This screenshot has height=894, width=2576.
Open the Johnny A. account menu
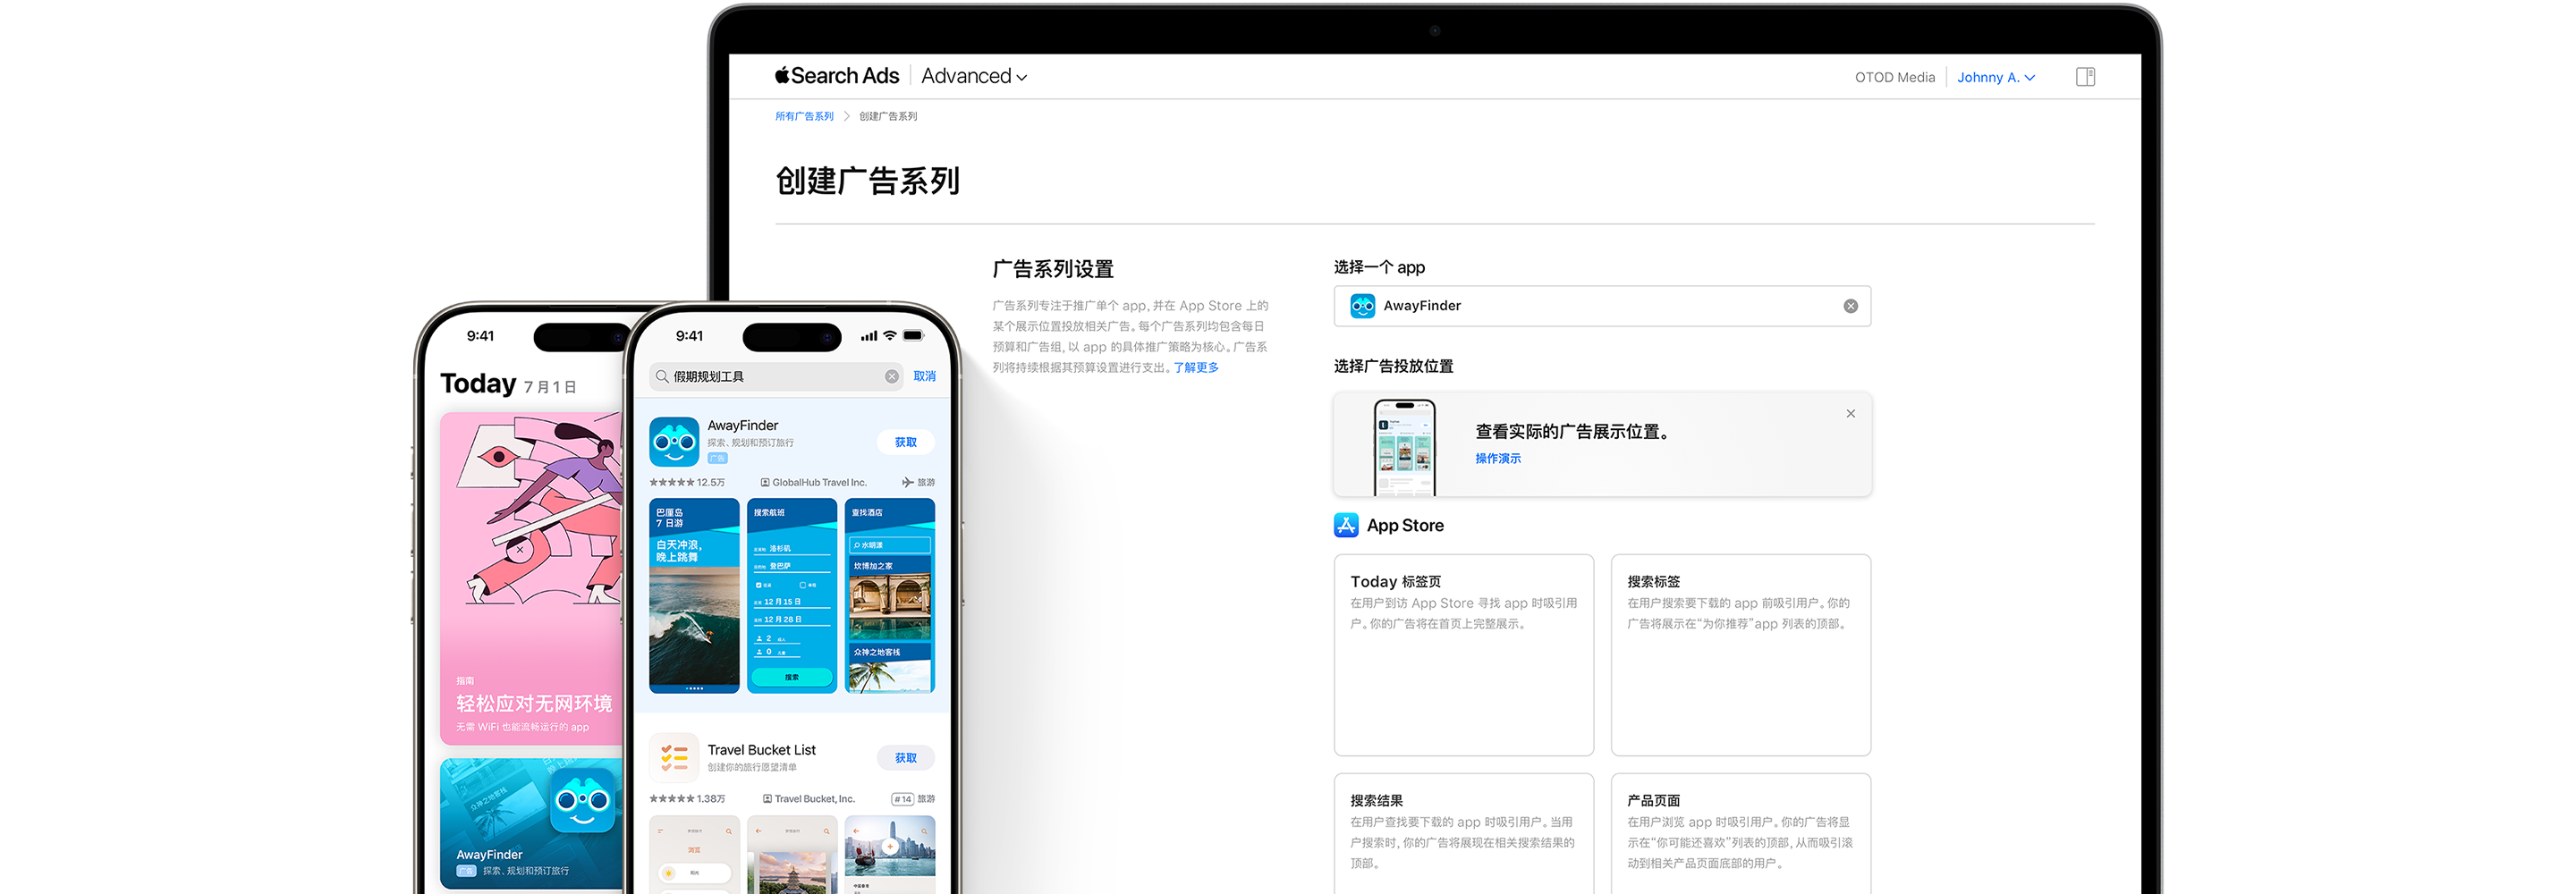pyautogui.click(x=1996, y=77)
